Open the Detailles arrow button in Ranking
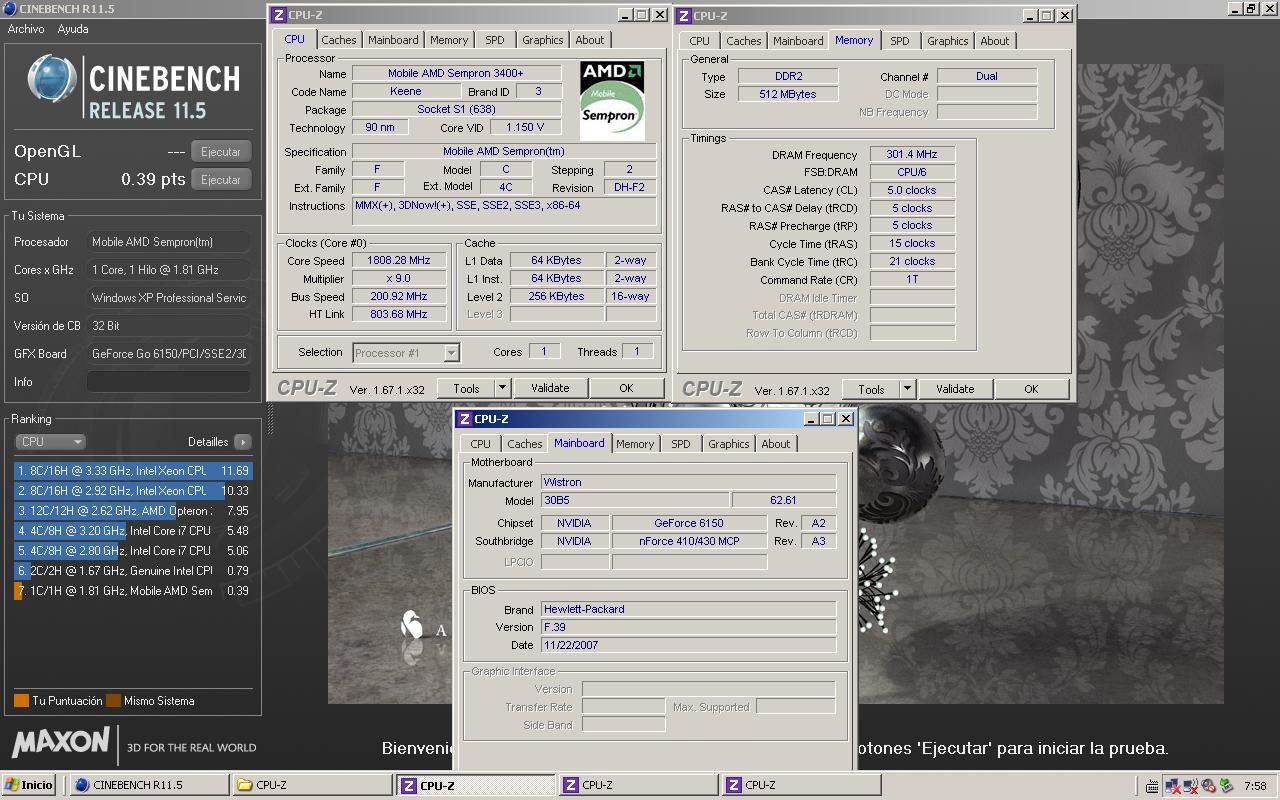The height and width of the screenshot is (800, 1280). (x=242, y=441)
